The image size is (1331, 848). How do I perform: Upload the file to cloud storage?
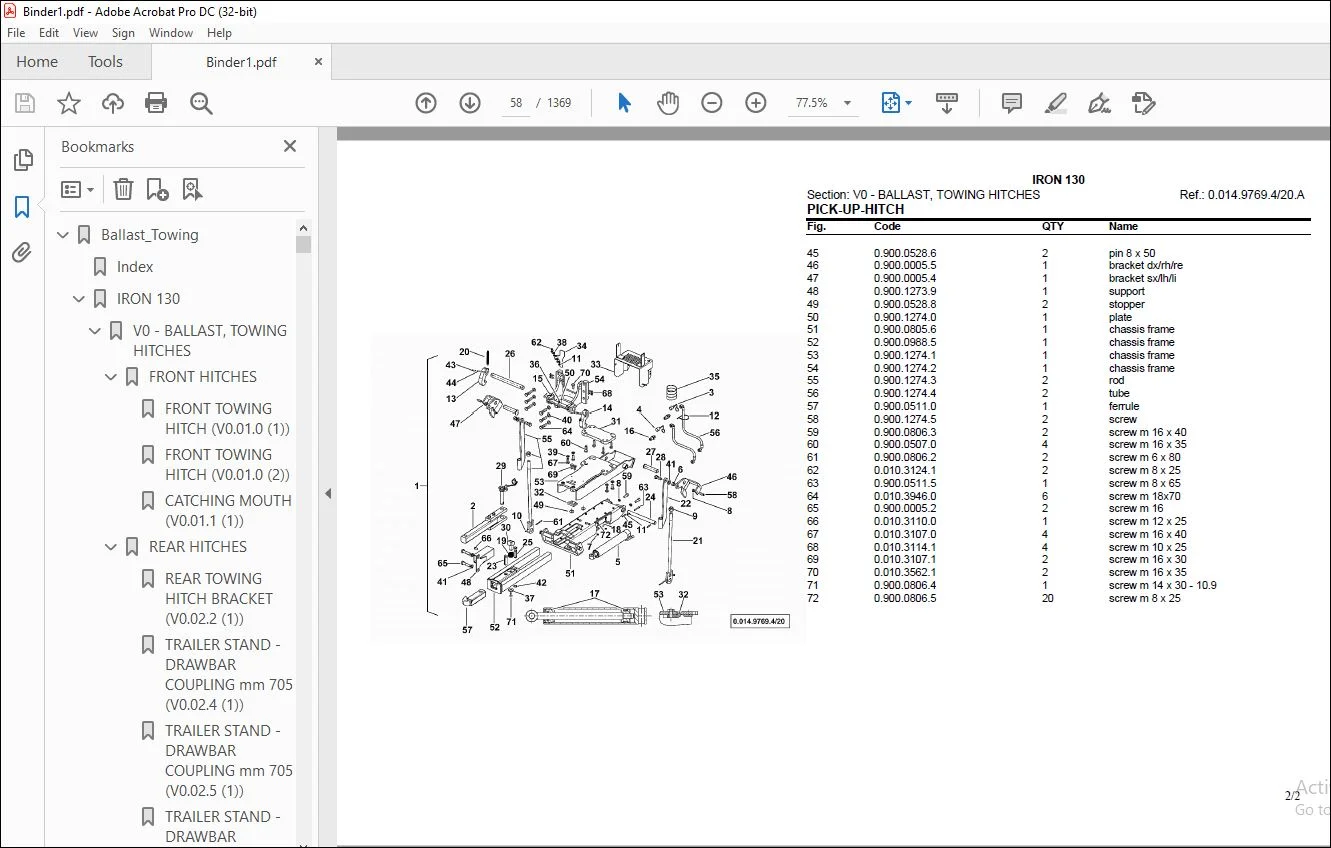coord(113,103)
